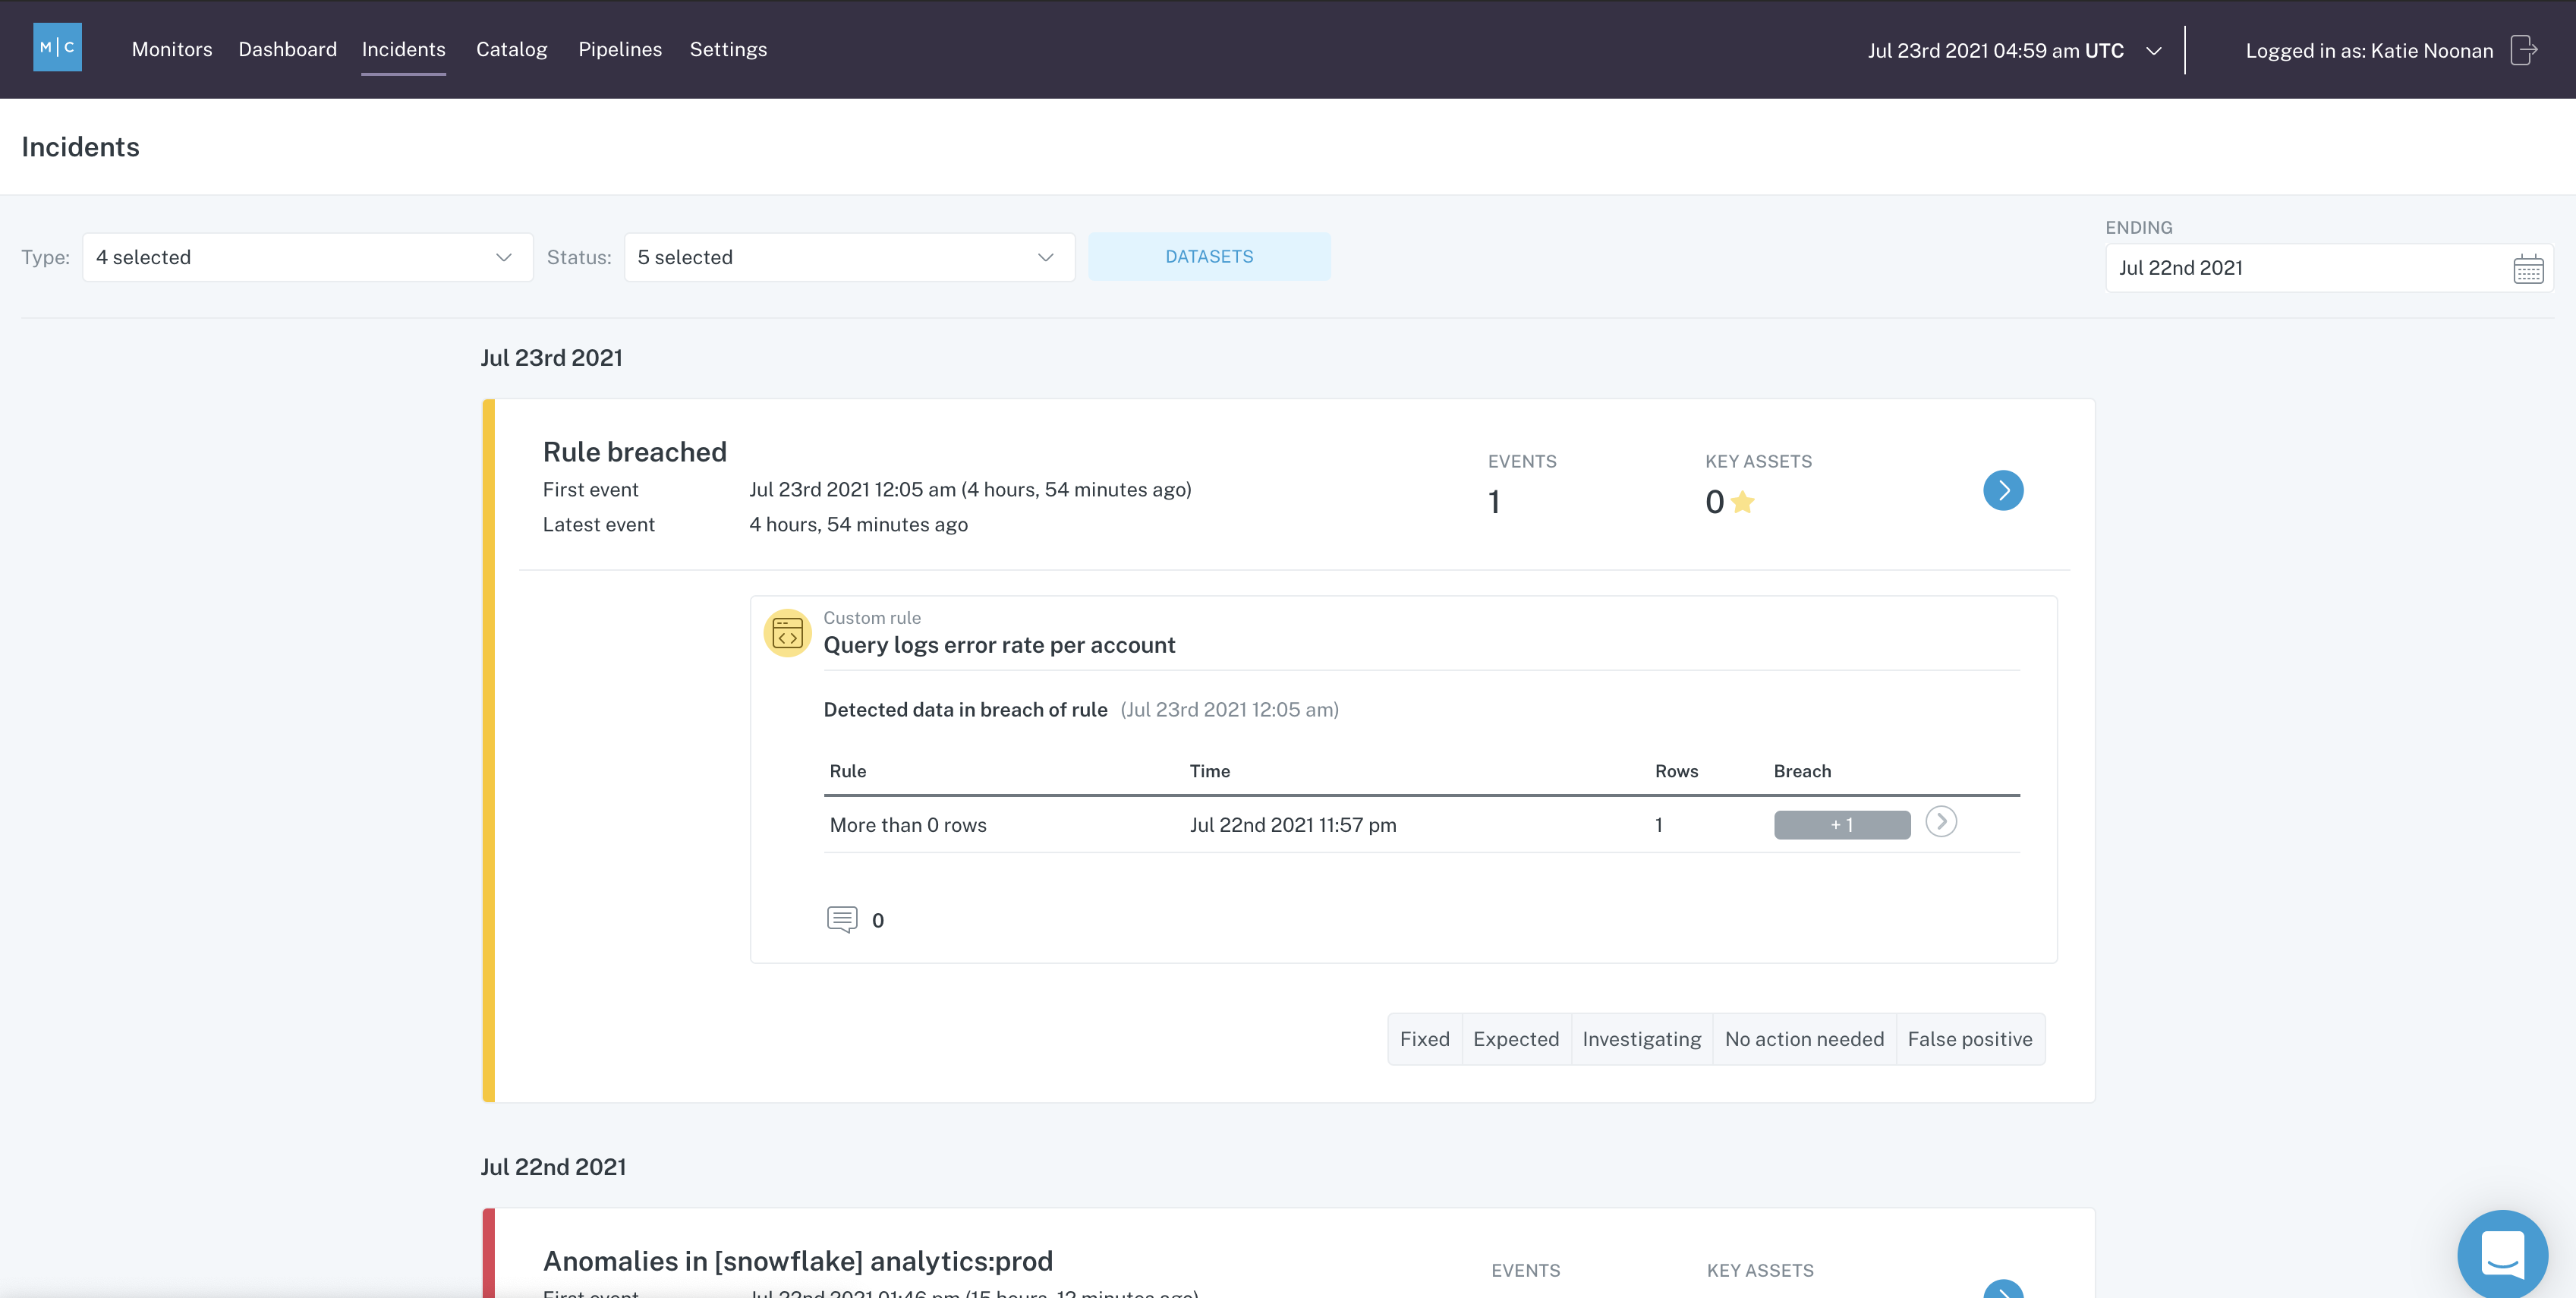The width and height of the screenshot is (2576, 1298).
Task: Open the chat support bubble
Action: 2502,1253
